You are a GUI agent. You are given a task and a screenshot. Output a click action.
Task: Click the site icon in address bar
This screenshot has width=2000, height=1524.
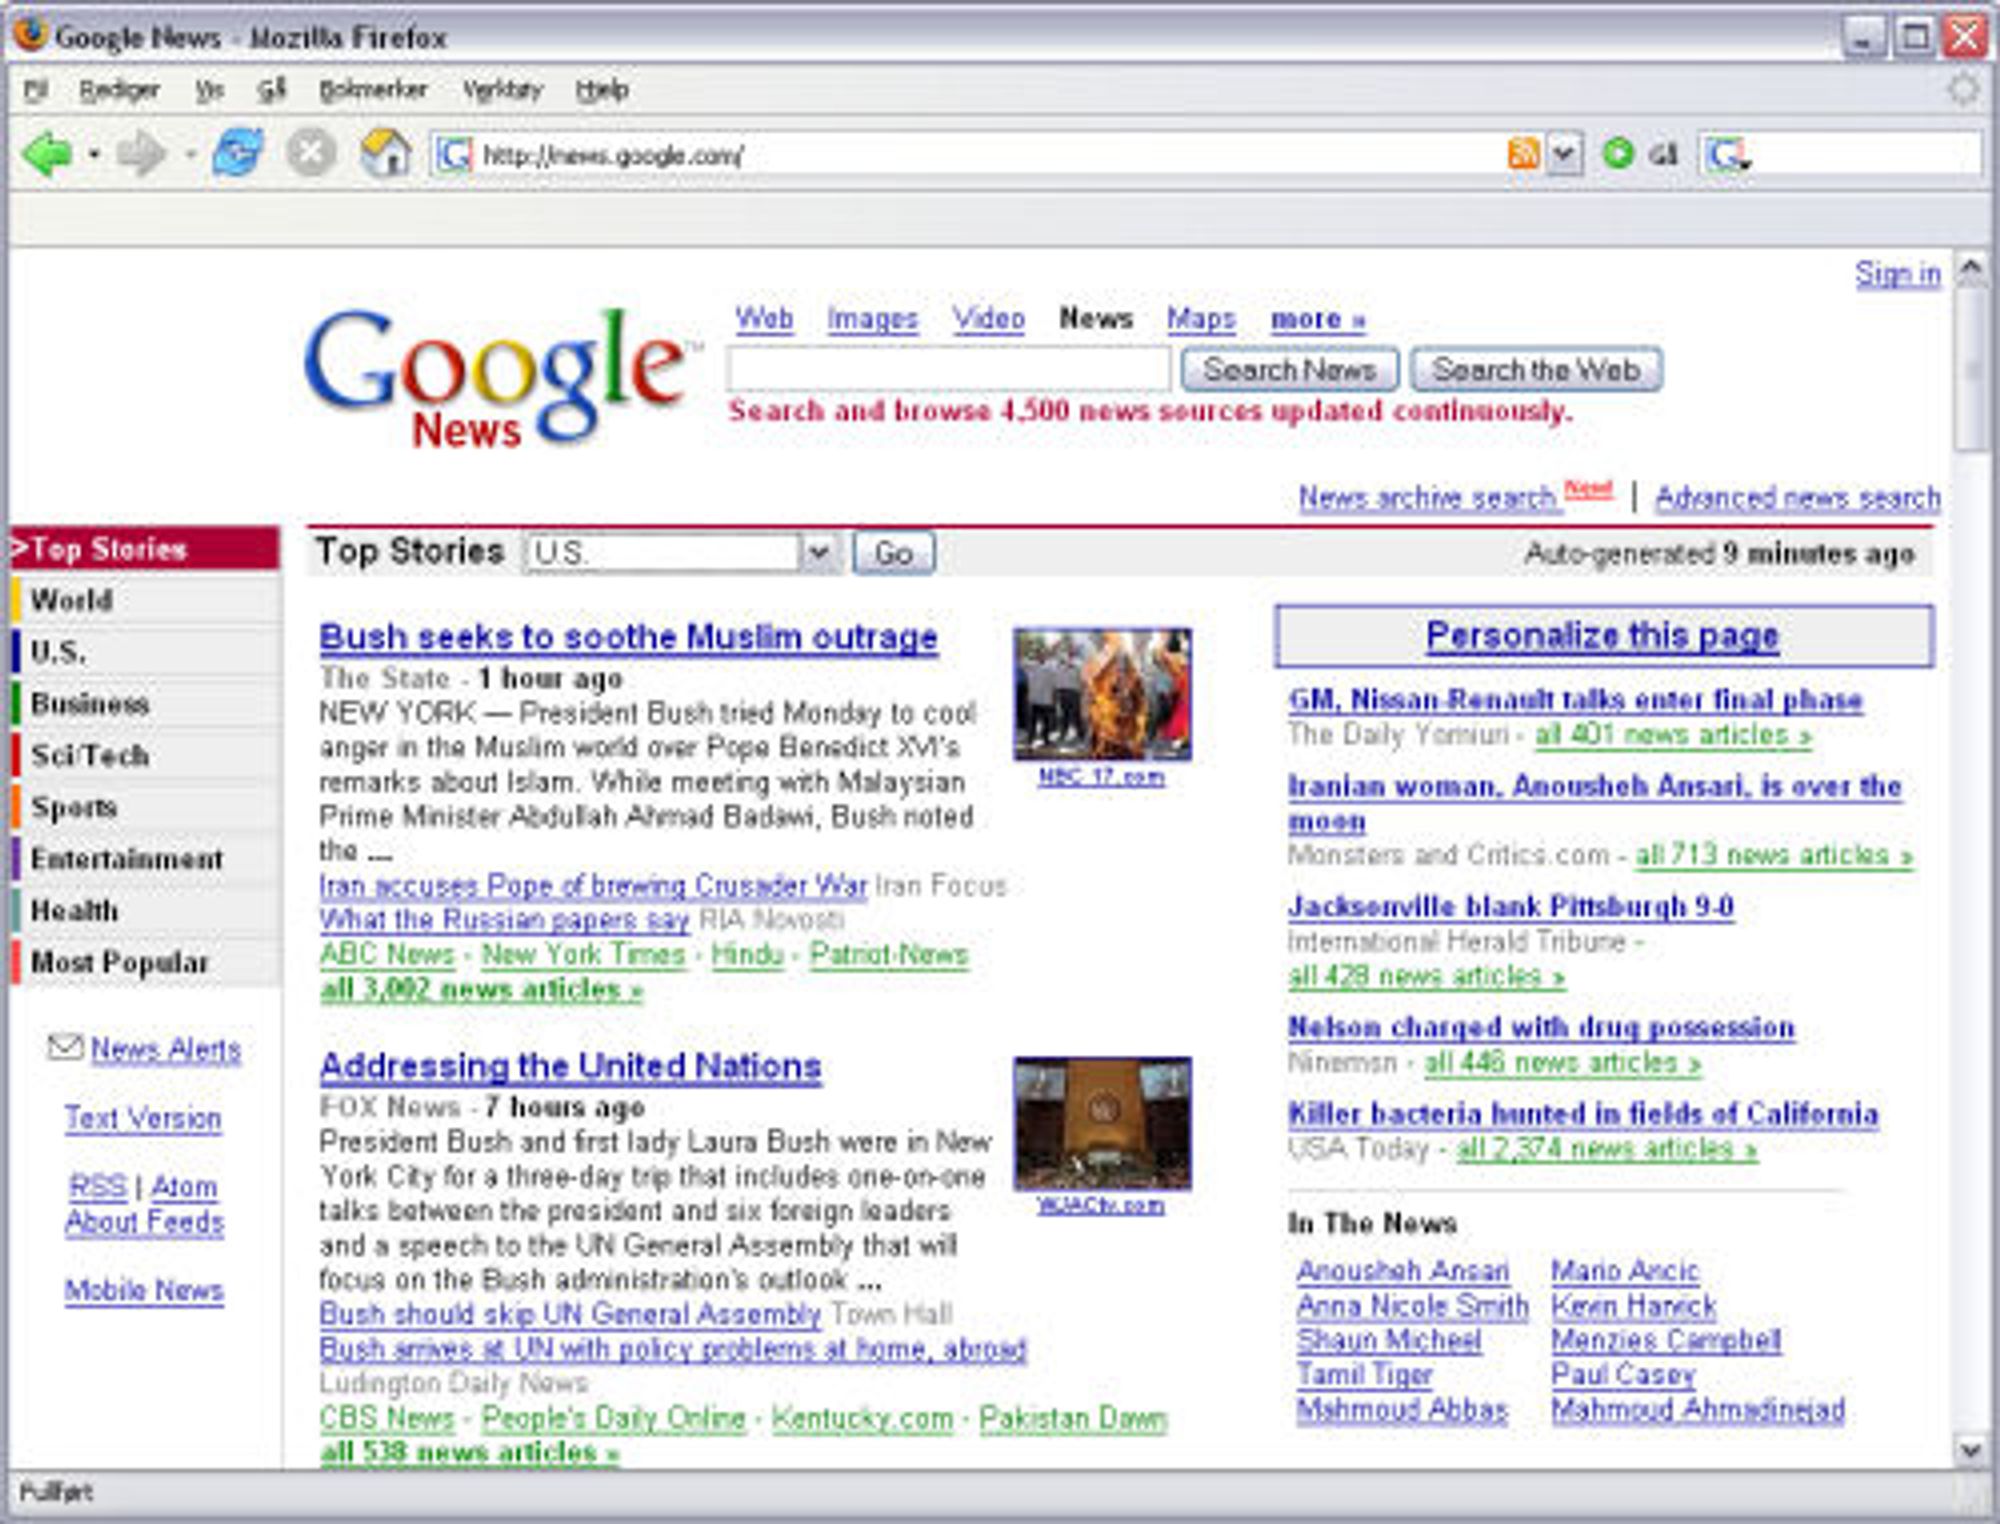[454, 155]
